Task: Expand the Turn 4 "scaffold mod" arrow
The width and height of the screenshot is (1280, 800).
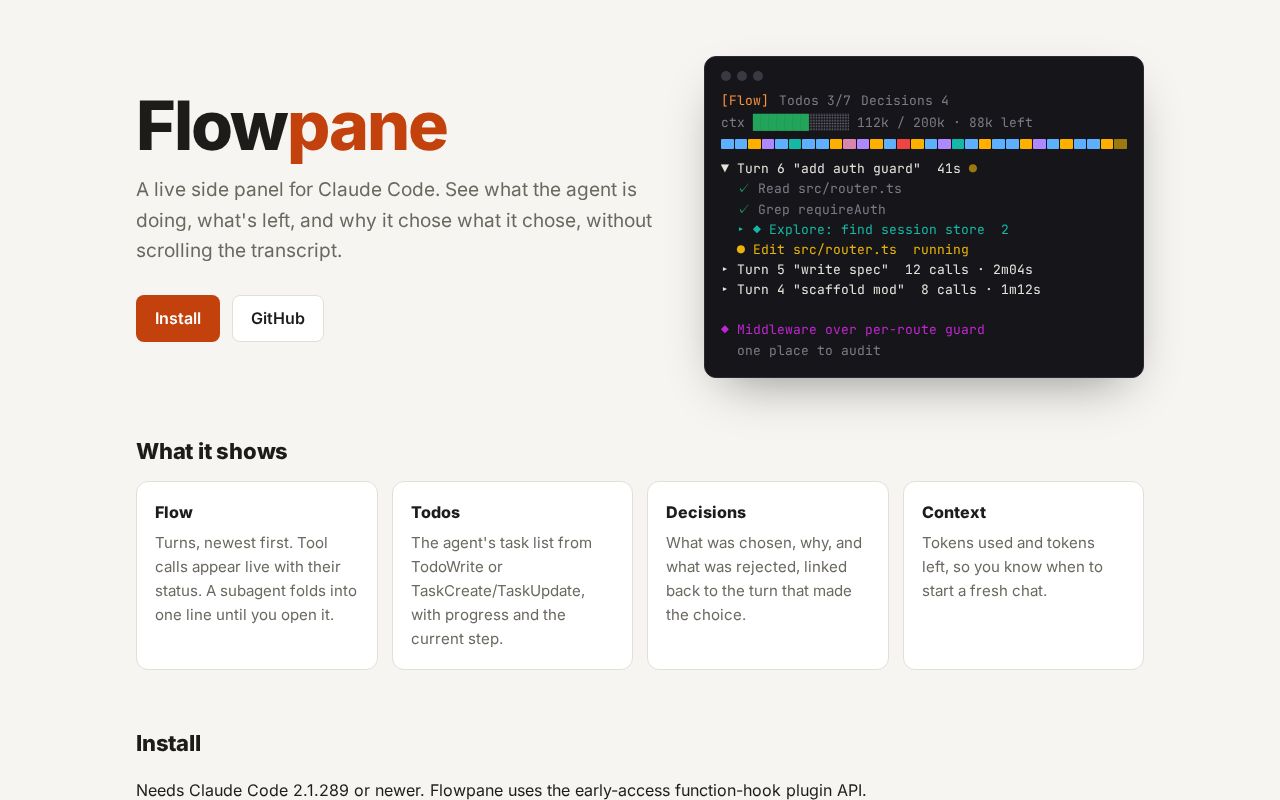Action: (725, 289)
